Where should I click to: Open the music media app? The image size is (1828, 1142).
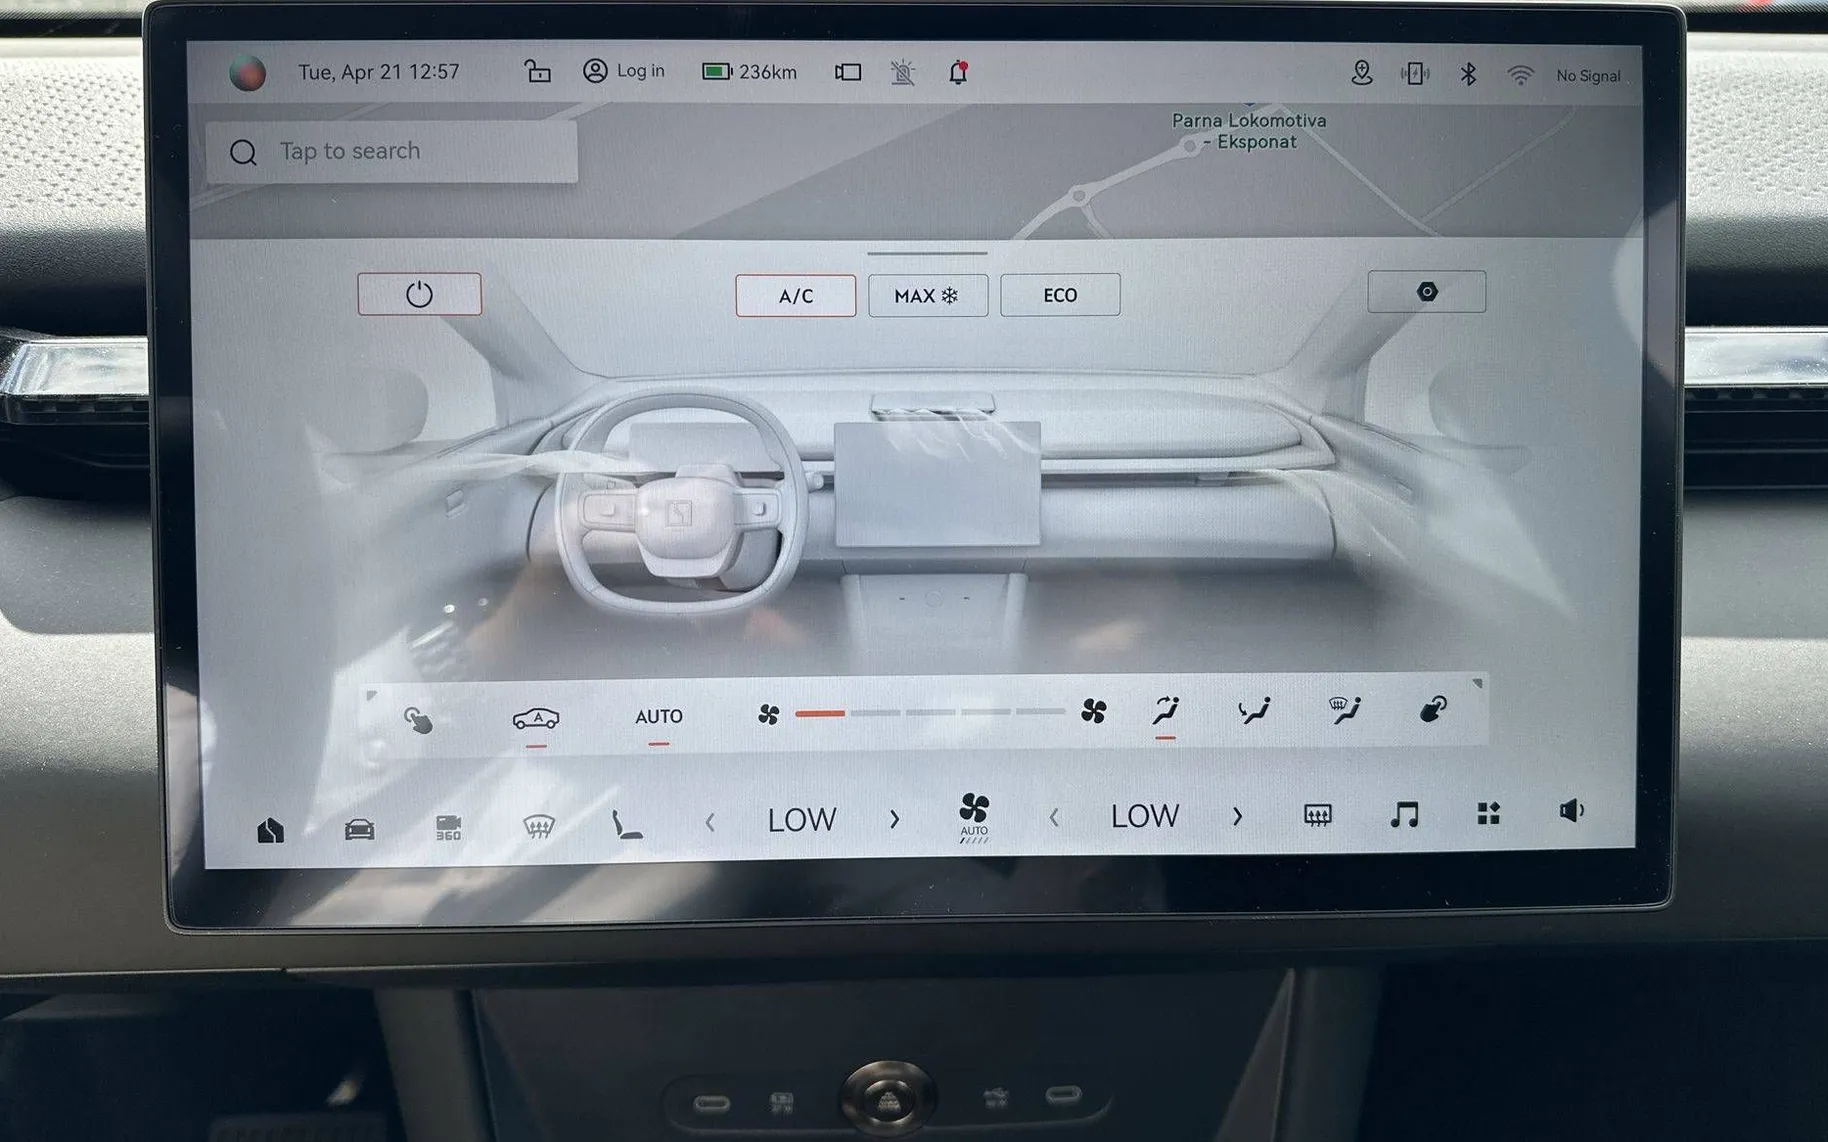tap(1404, 815)
